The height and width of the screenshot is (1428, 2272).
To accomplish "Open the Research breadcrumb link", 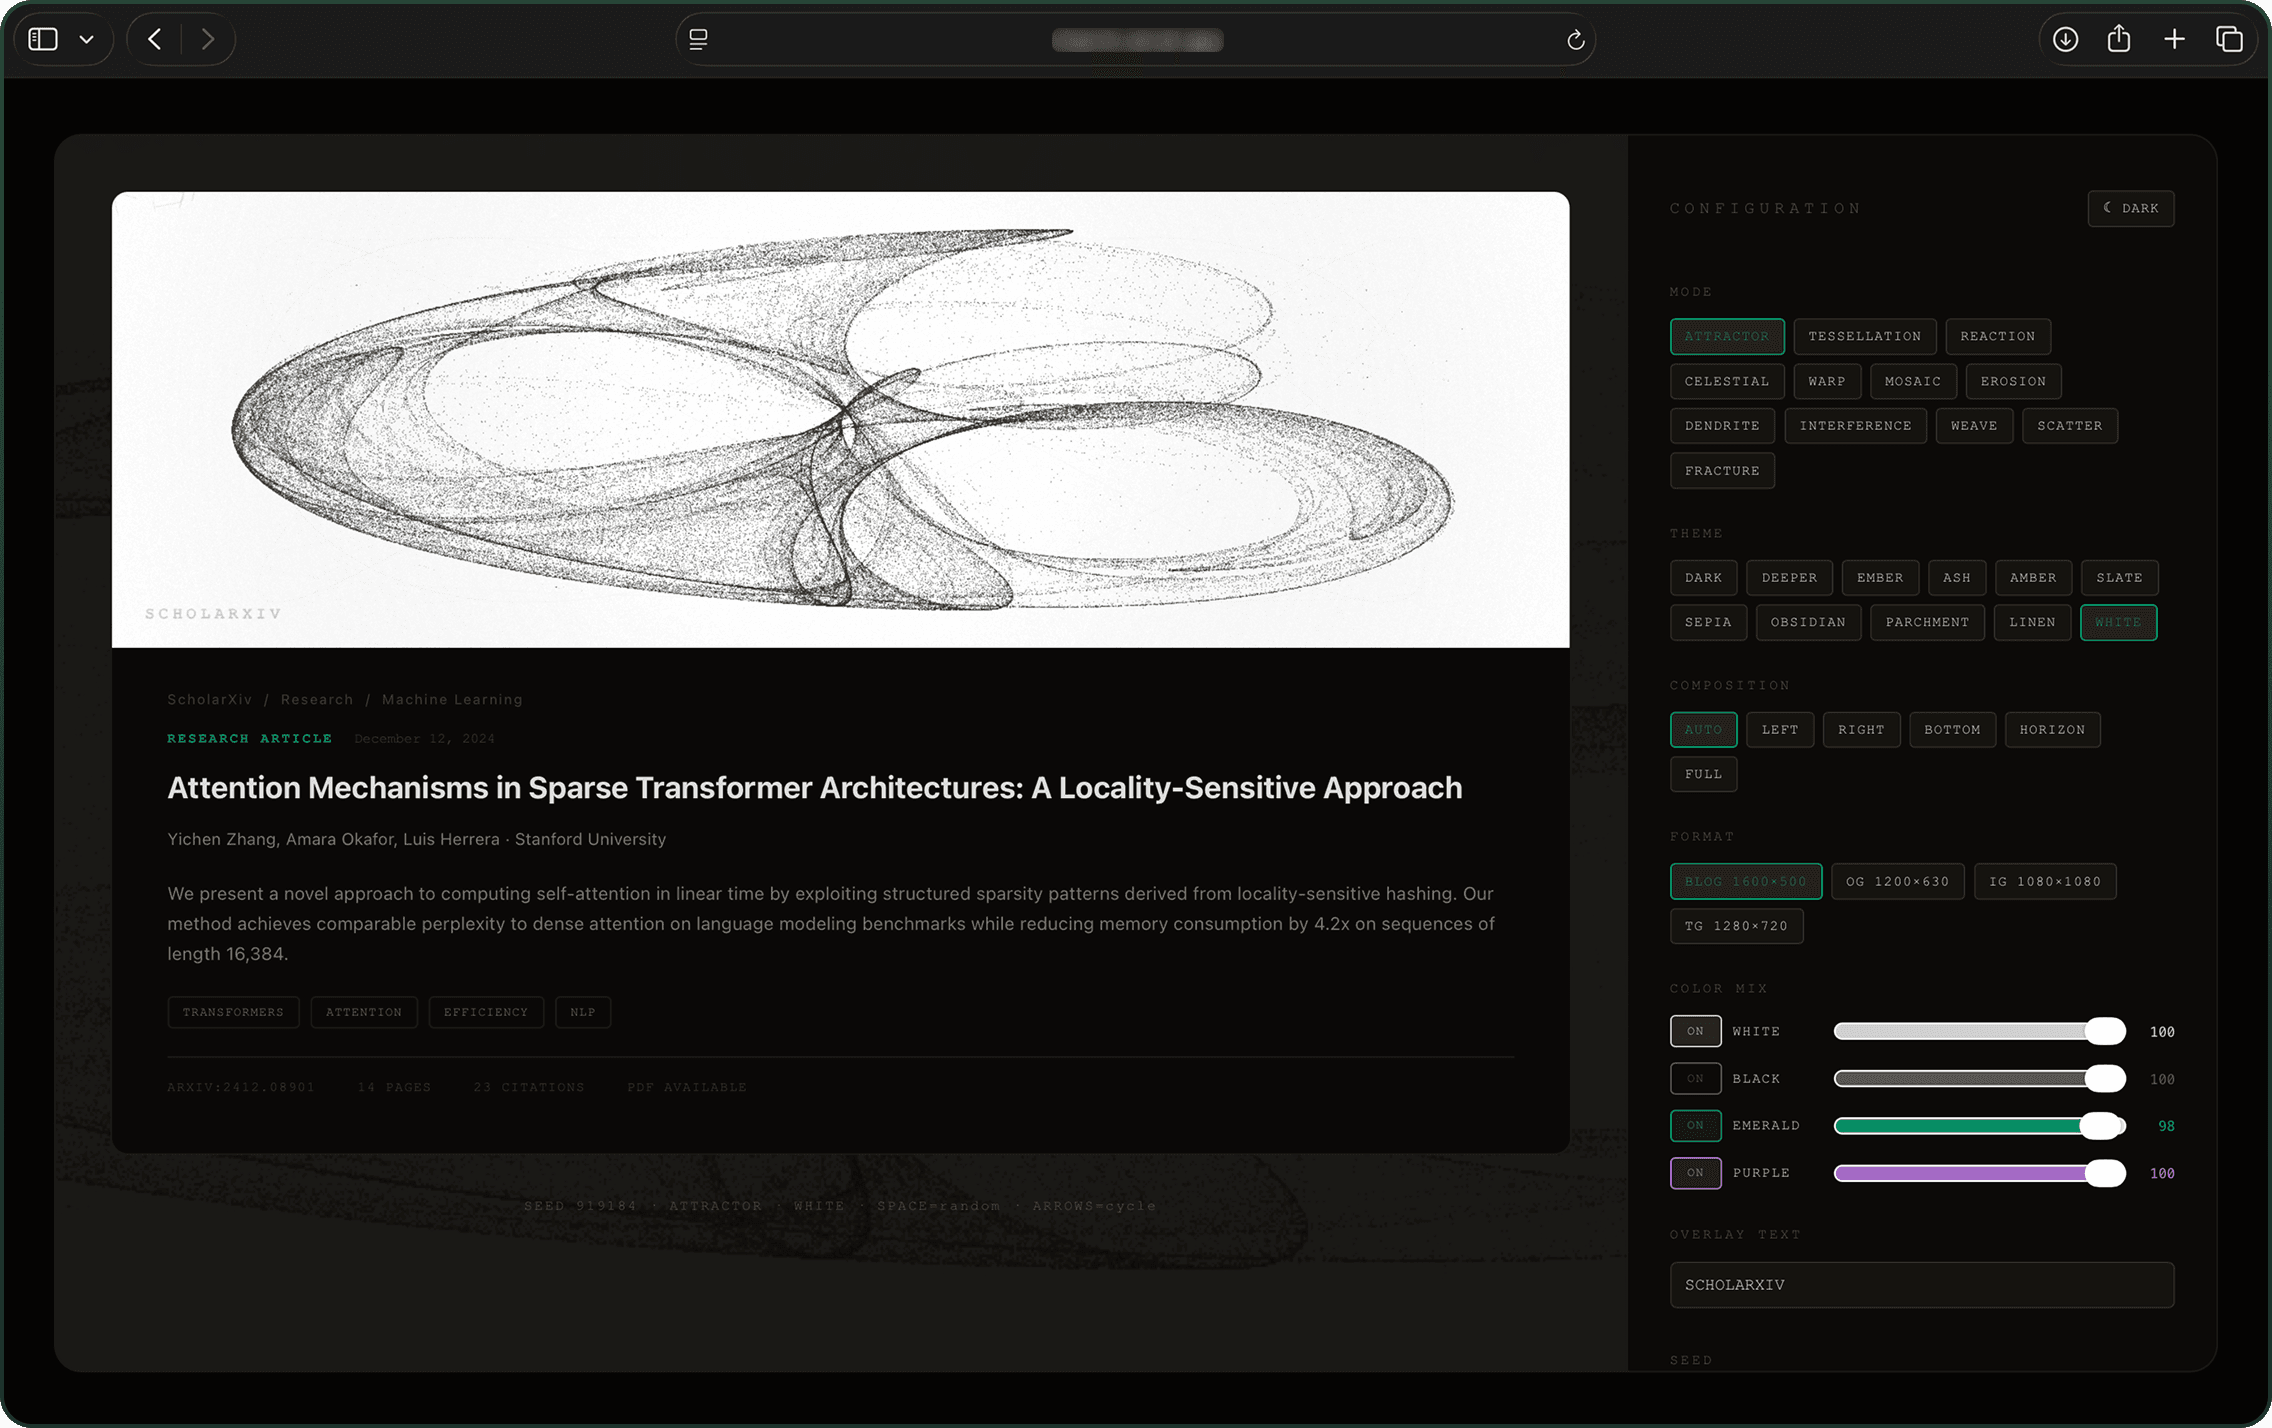I will click(x=317, y=700).
